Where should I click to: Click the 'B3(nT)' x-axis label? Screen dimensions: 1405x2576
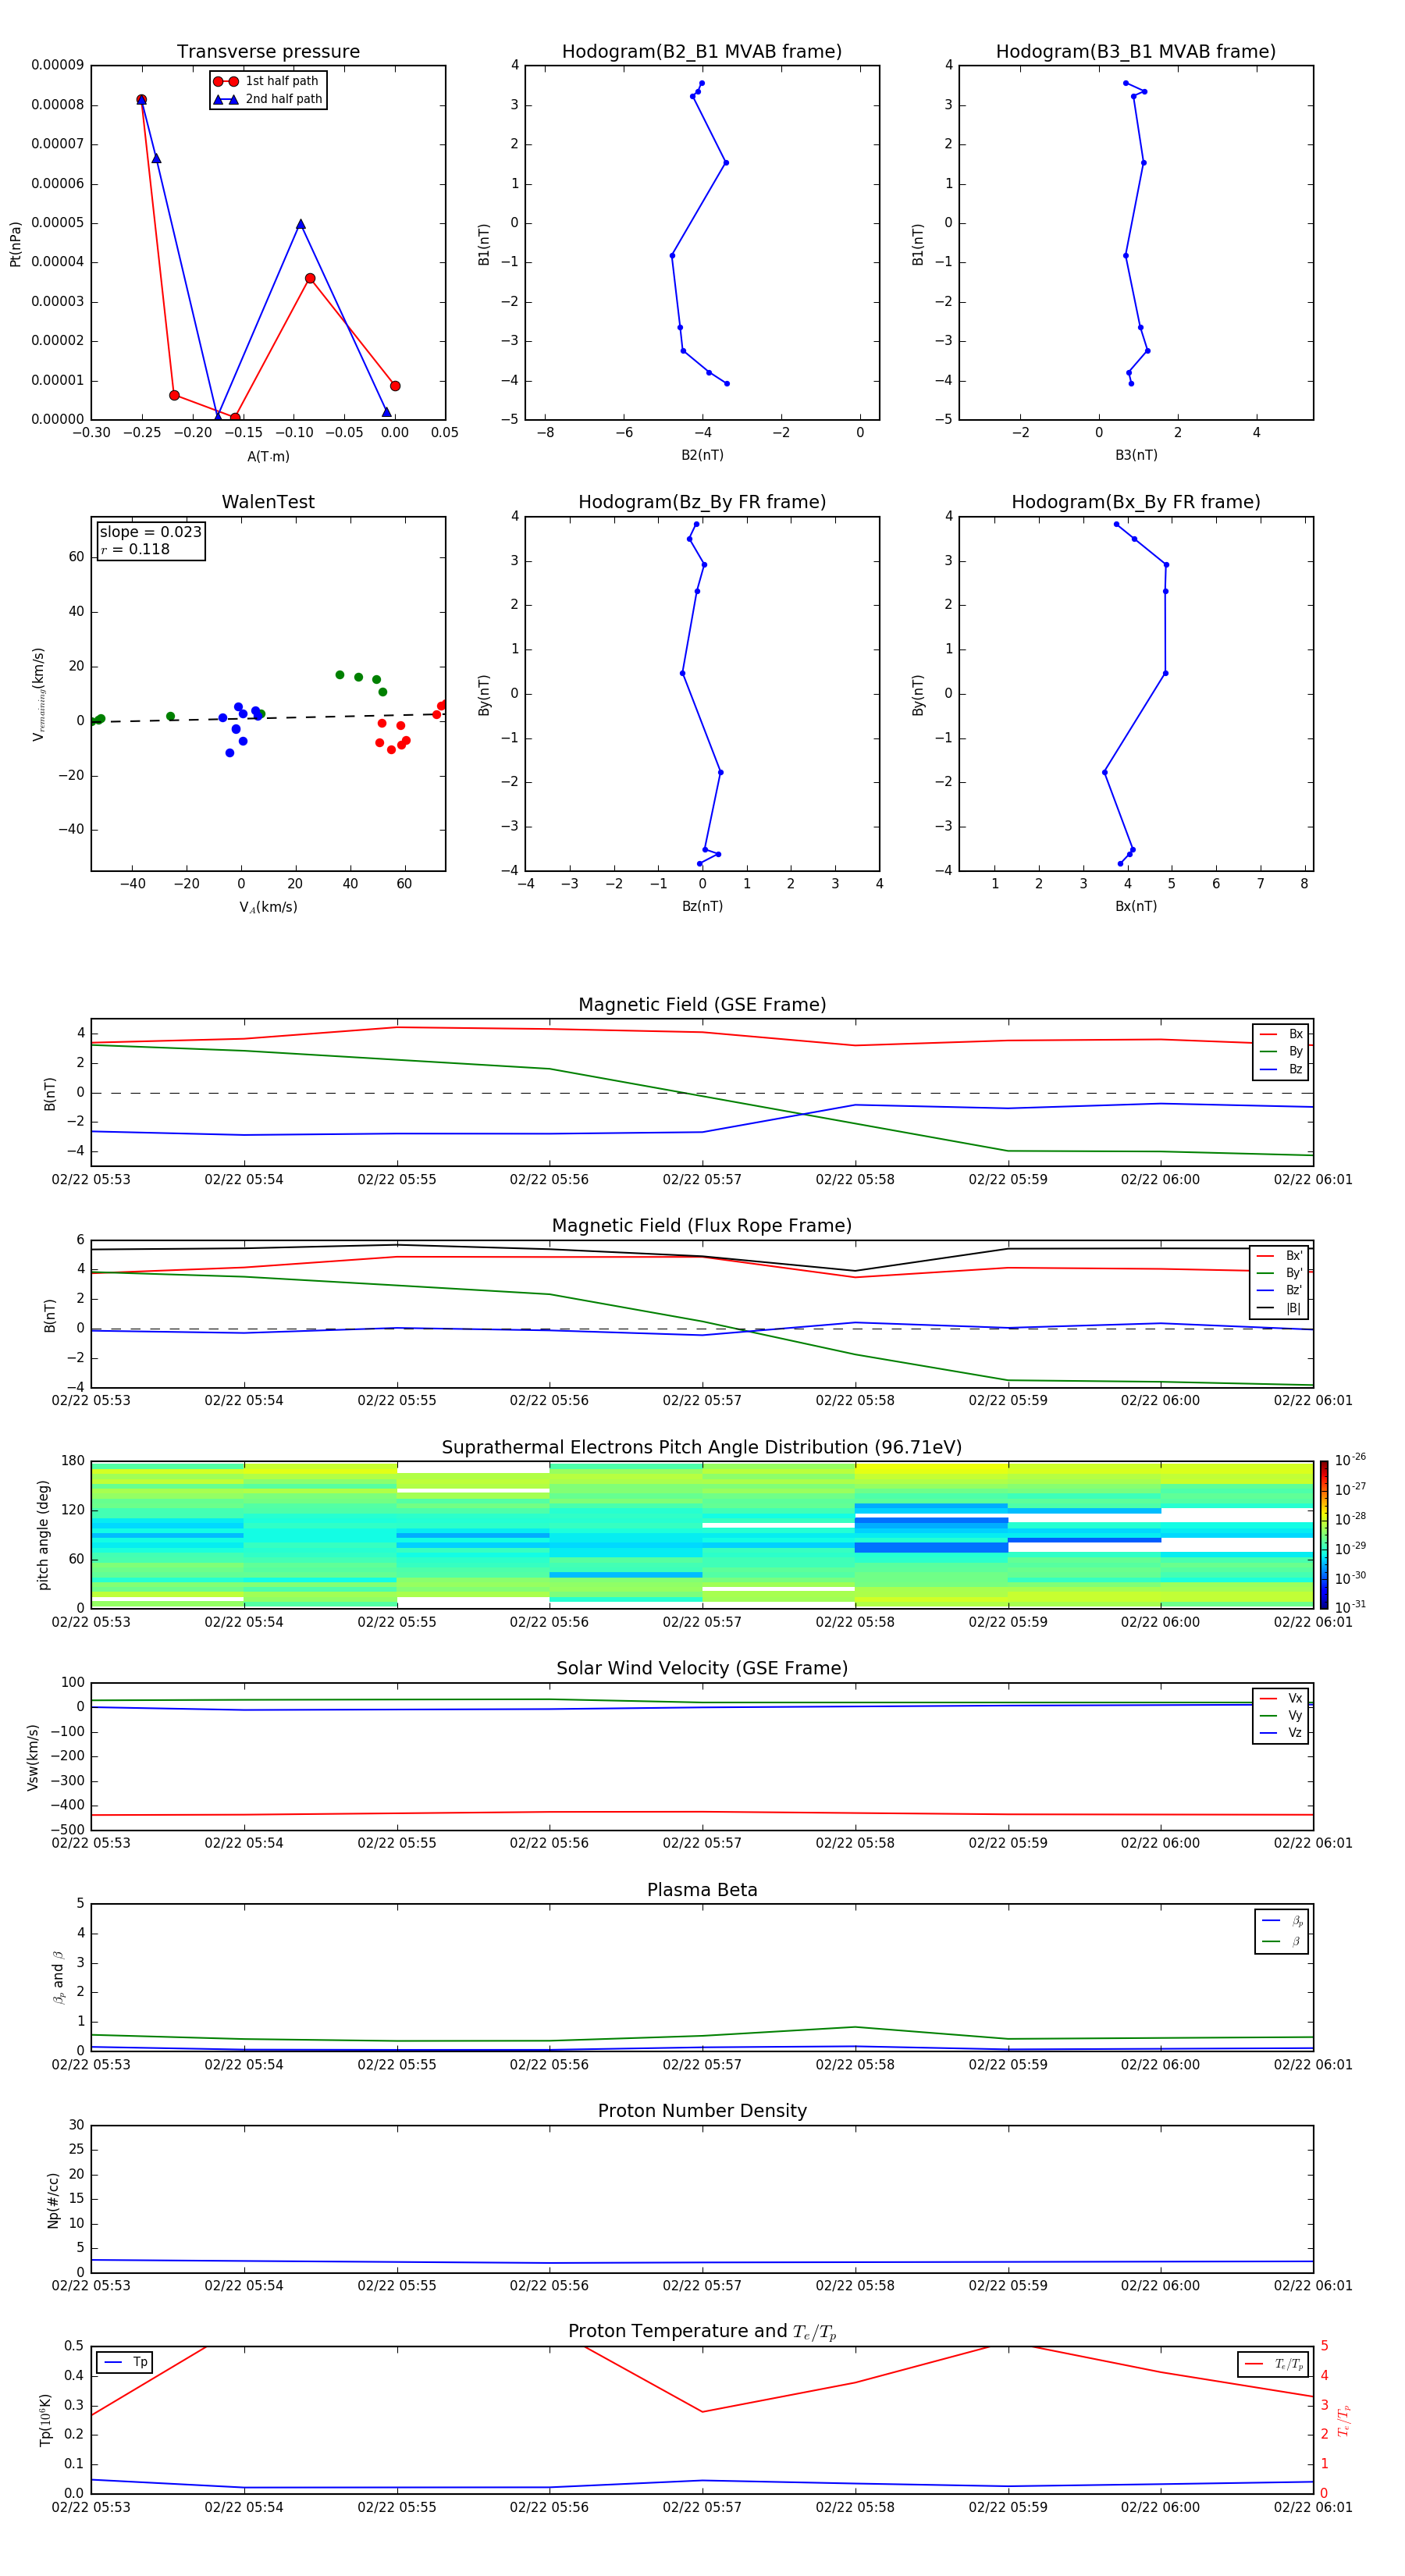click(1136, 455)
